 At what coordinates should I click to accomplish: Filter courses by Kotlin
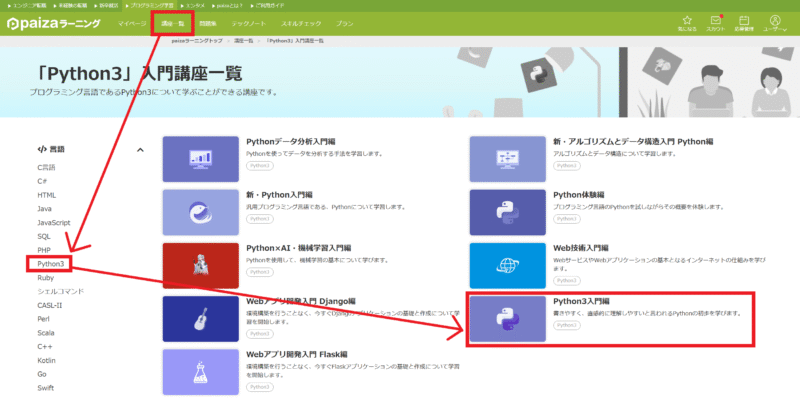click(46, 360)
